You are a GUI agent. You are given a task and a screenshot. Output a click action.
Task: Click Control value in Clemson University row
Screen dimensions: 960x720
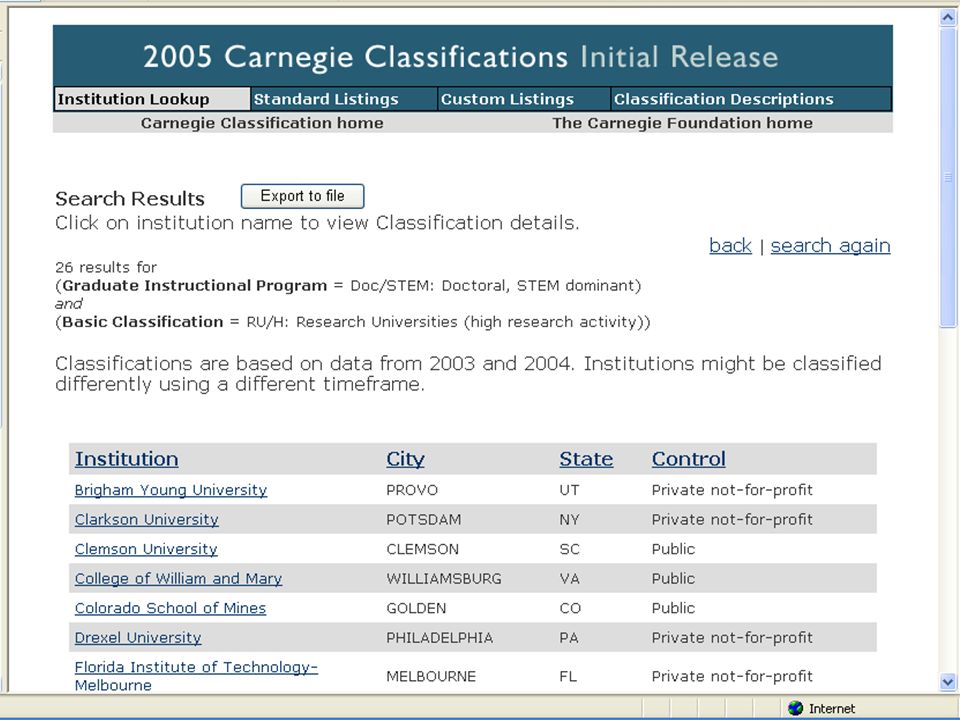(673, 549)
